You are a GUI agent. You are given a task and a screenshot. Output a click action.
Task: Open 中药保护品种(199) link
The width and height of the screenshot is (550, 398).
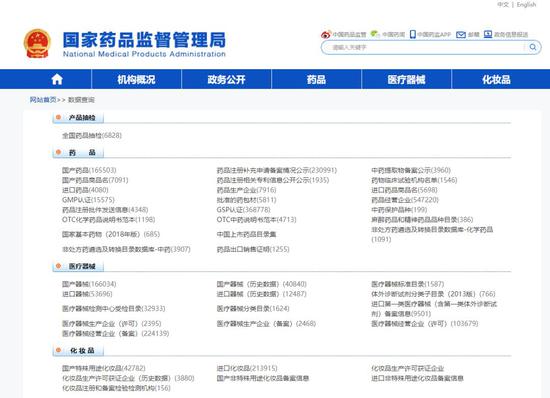(399, 210)
